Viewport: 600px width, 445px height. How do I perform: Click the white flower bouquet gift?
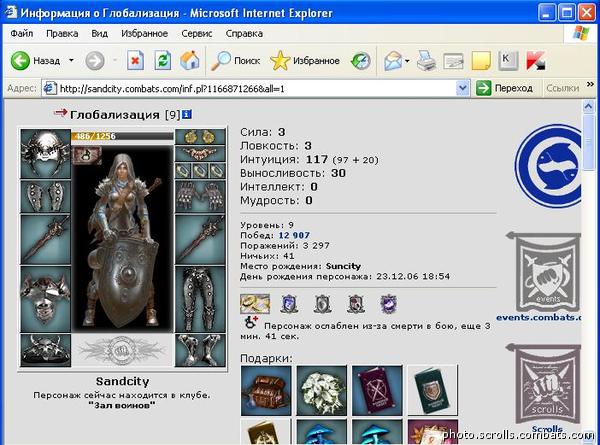321,390
